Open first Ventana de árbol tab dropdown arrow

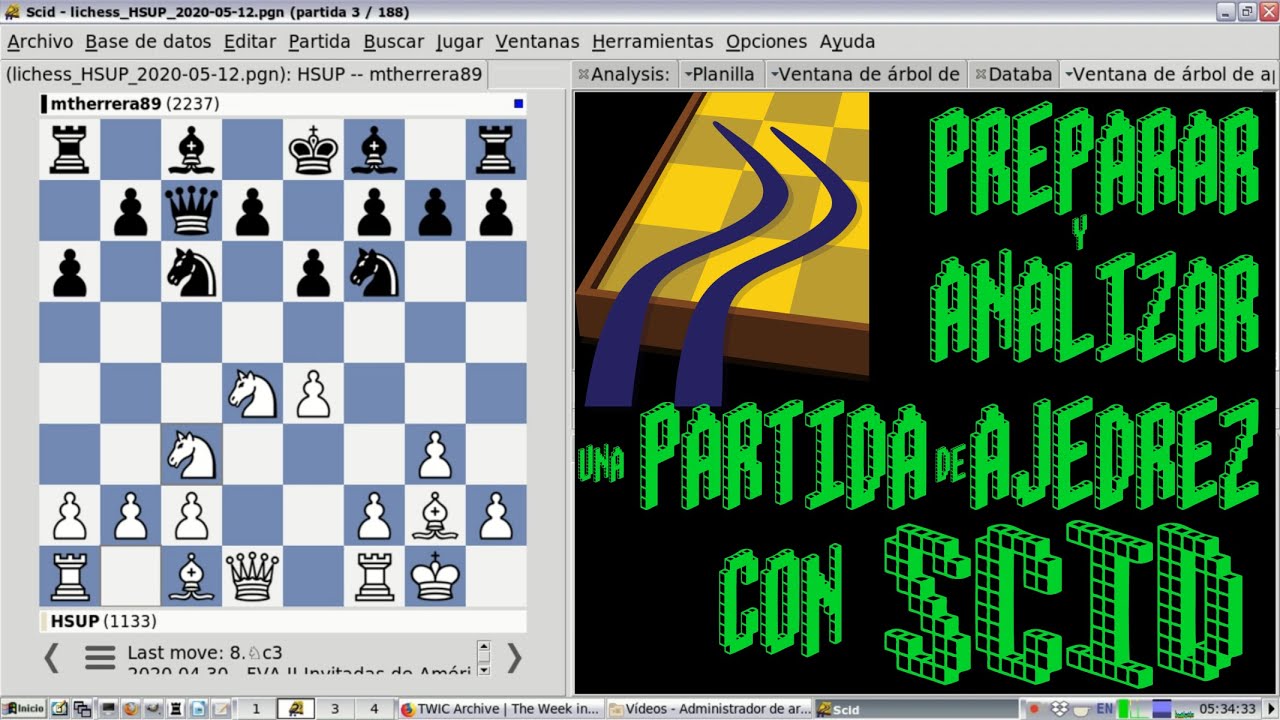773,74
